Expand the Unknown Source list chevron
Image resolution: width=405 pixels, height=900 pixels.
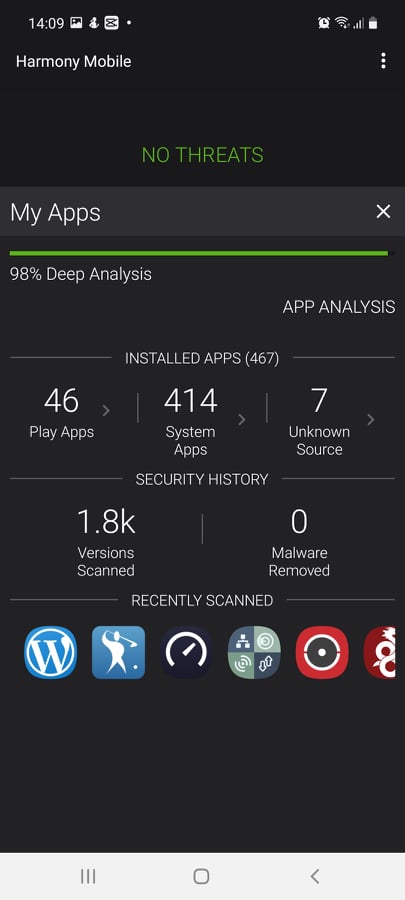pyautogui.click(x=371, y=420)
